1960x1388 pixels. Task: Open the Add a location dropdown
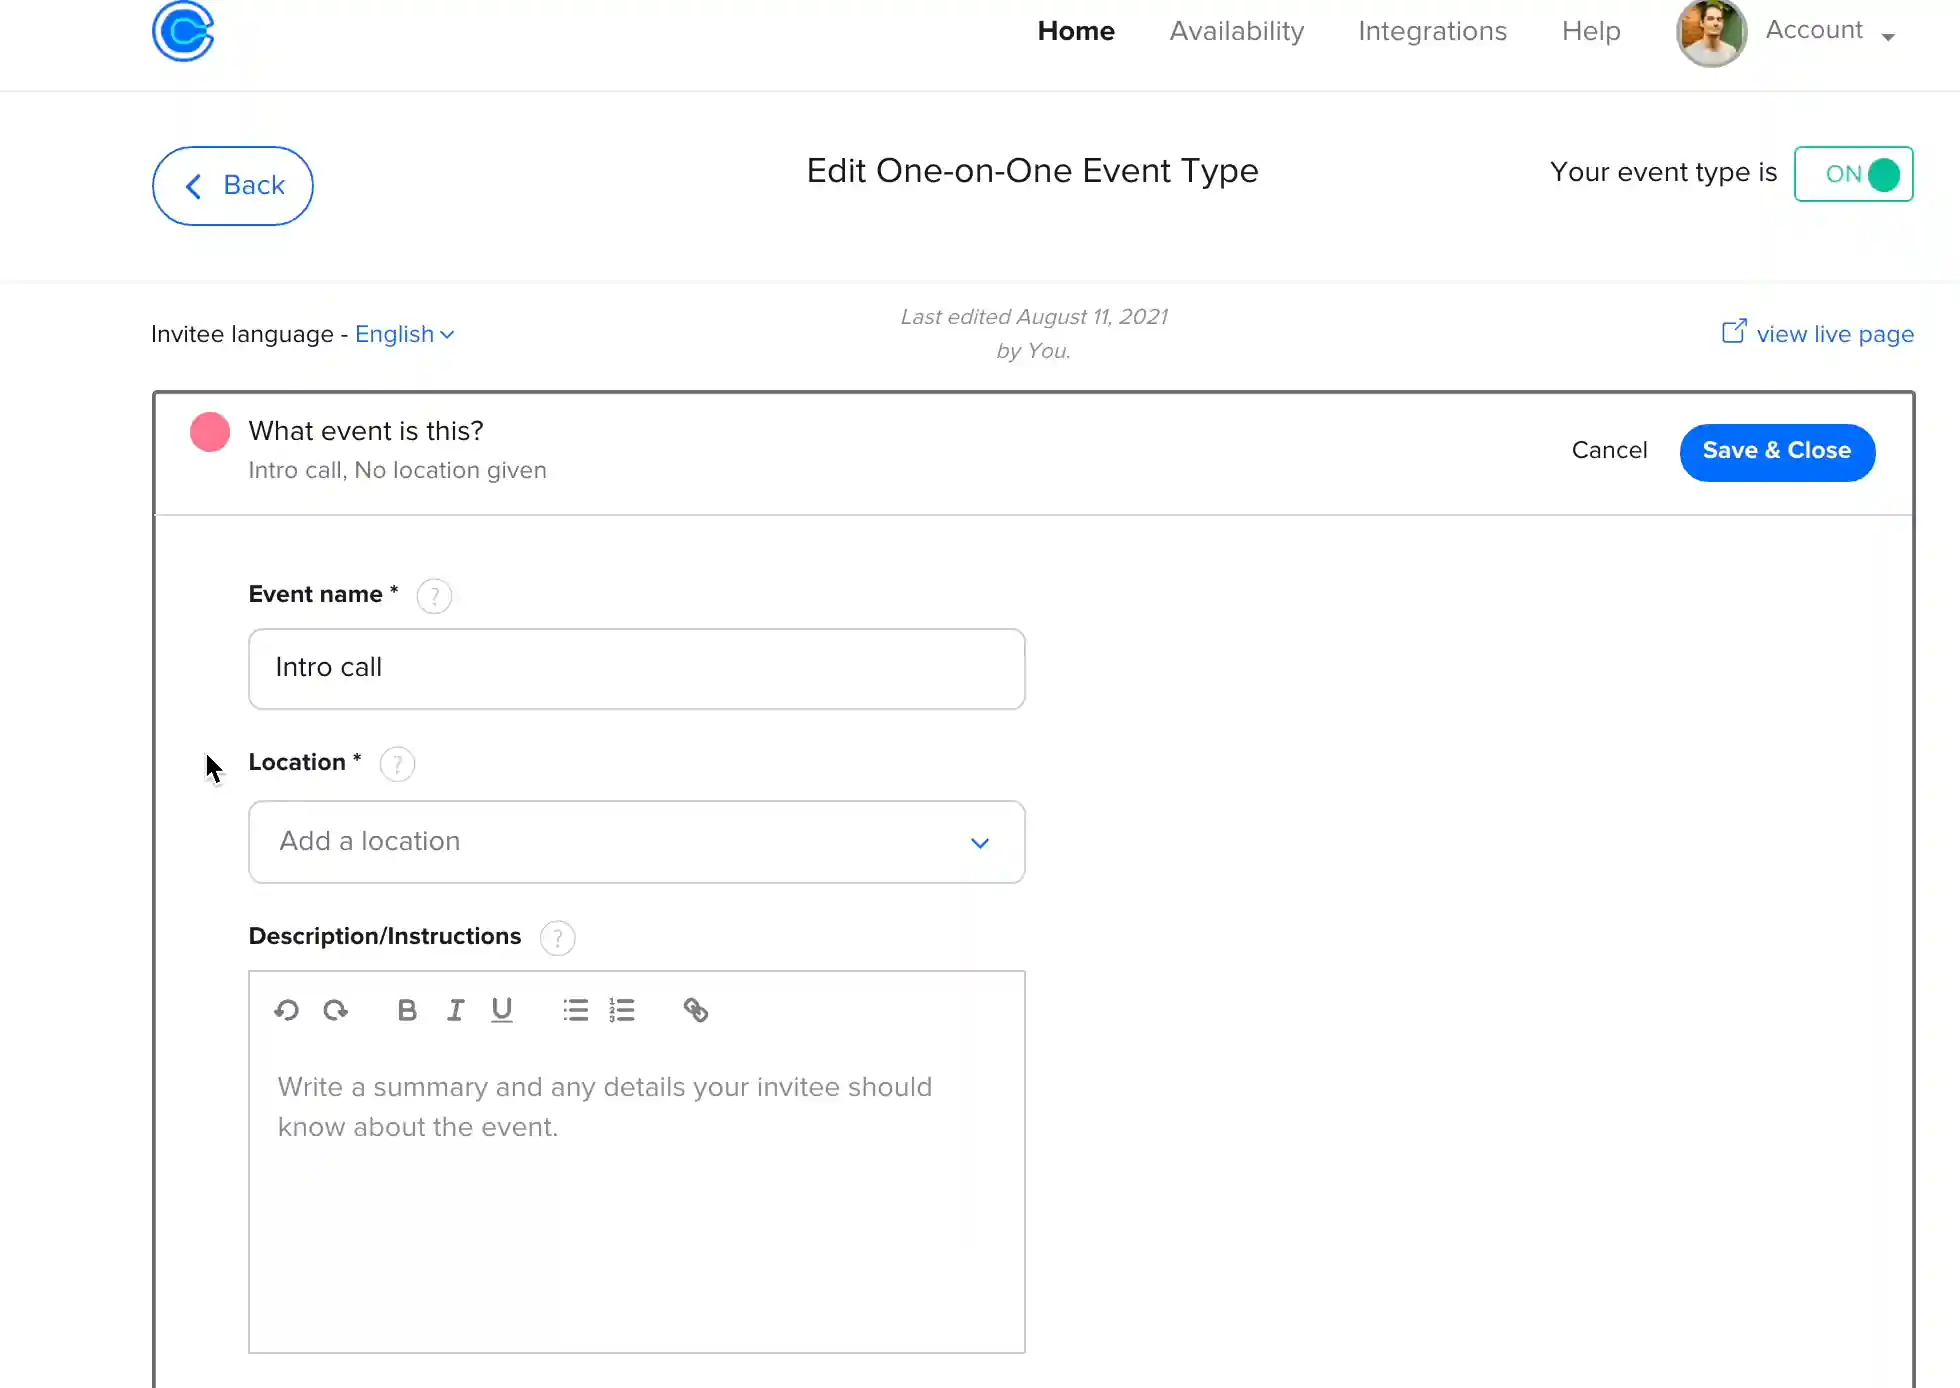tap(636, 842)
